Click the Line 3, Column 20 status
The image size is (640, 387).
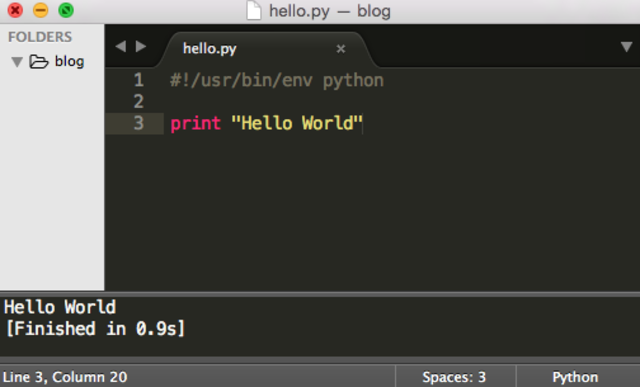click(x=65, y=377)
